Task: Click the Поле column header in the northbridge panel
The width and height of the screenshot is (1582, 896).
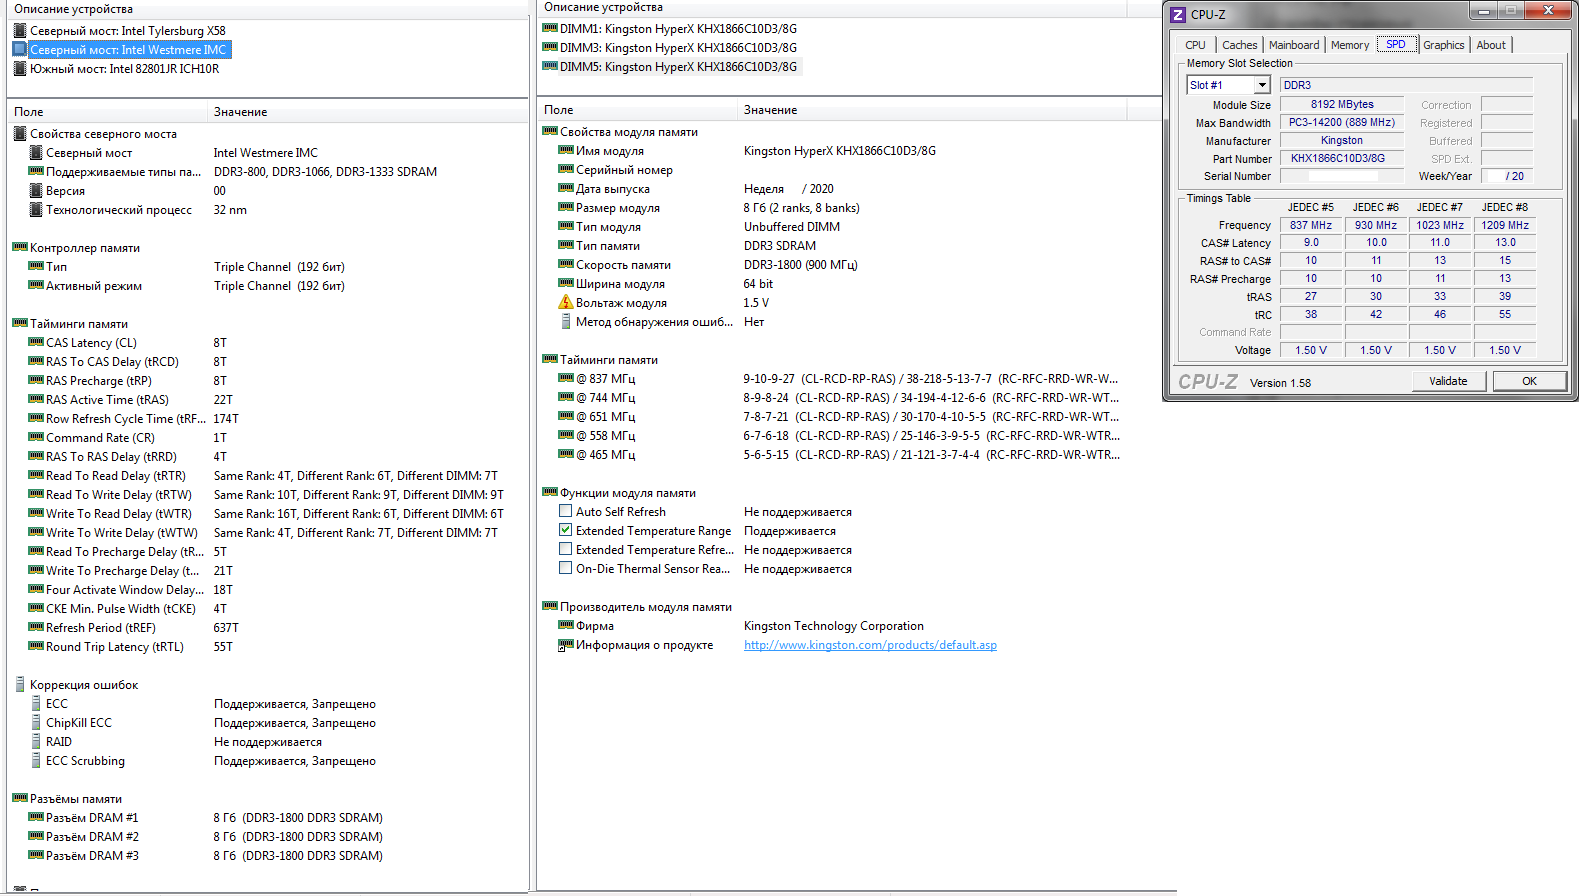Action: [108, 112]
